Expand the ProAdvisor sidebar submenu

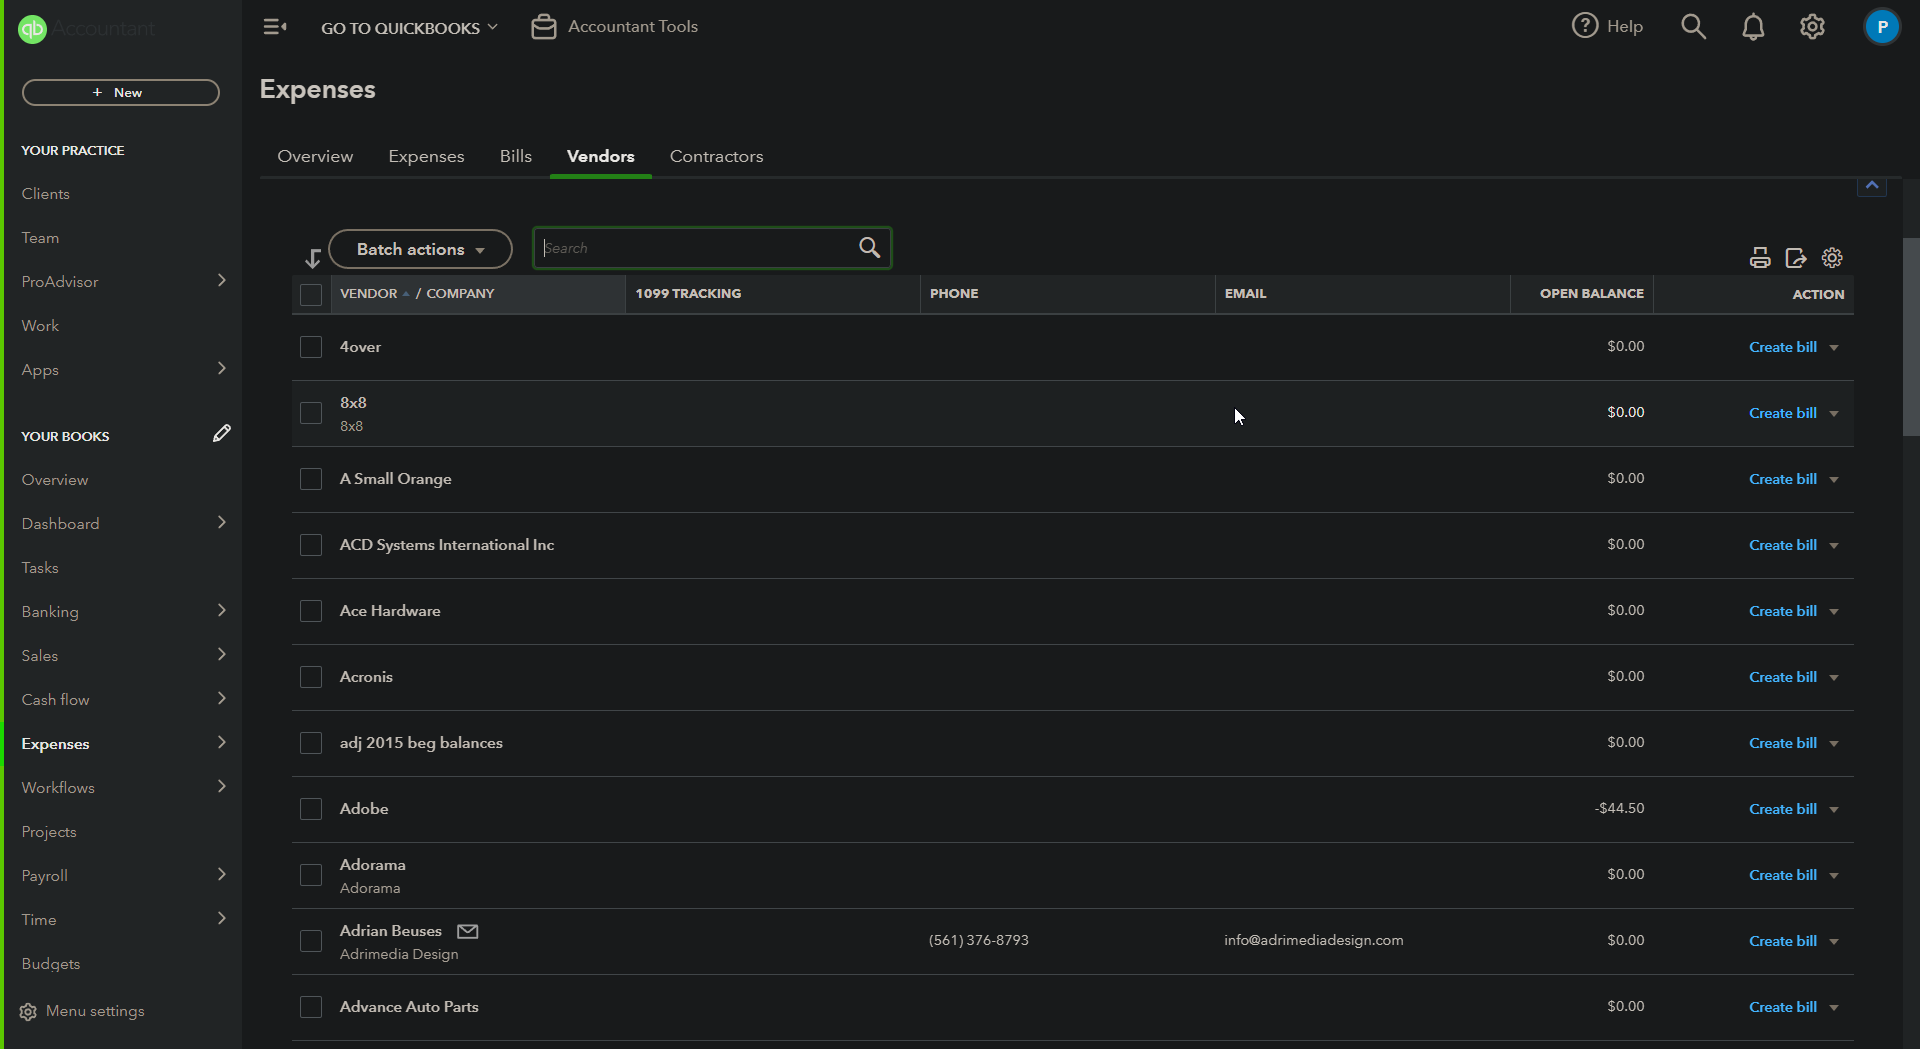[222, 281]
